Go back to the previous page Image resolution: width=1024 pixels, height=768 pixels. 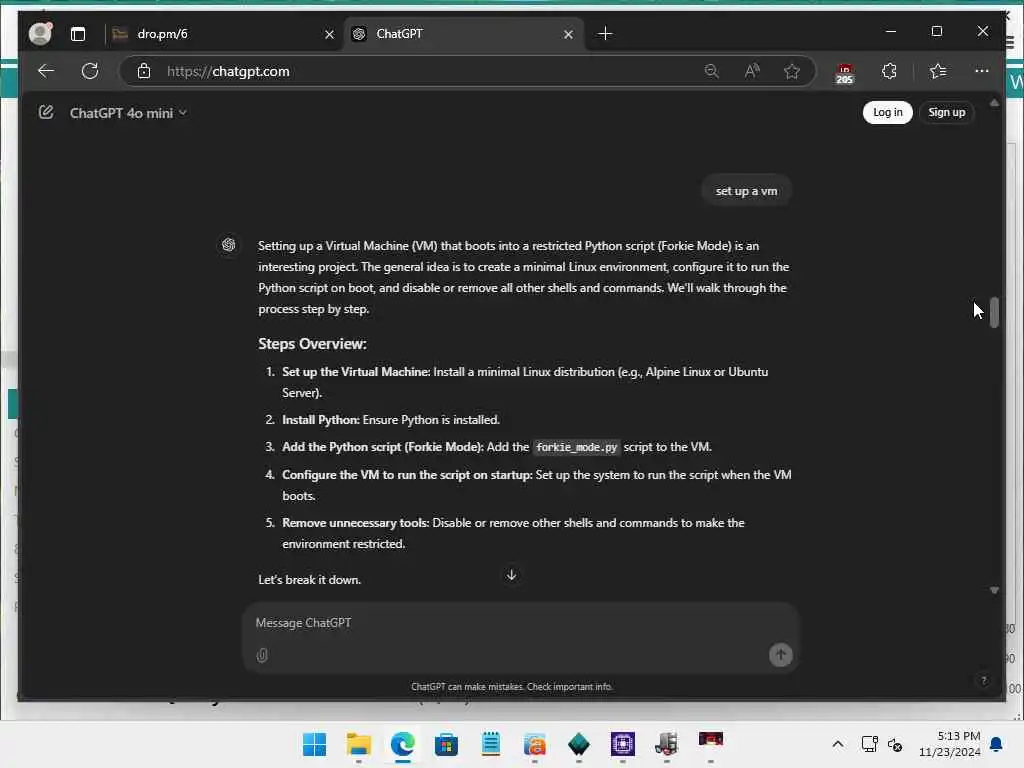click(46, 71)
